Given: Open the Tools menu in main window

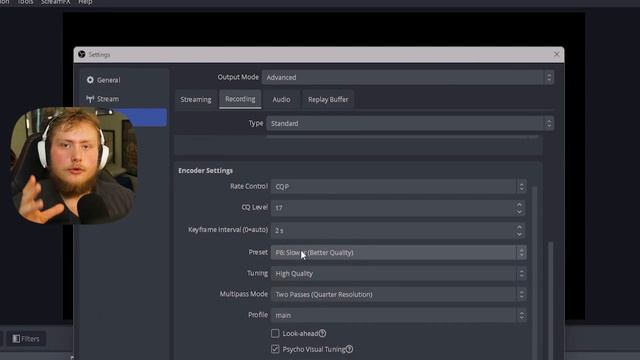Looking at the screenshot, I should (x=25, y=2).
